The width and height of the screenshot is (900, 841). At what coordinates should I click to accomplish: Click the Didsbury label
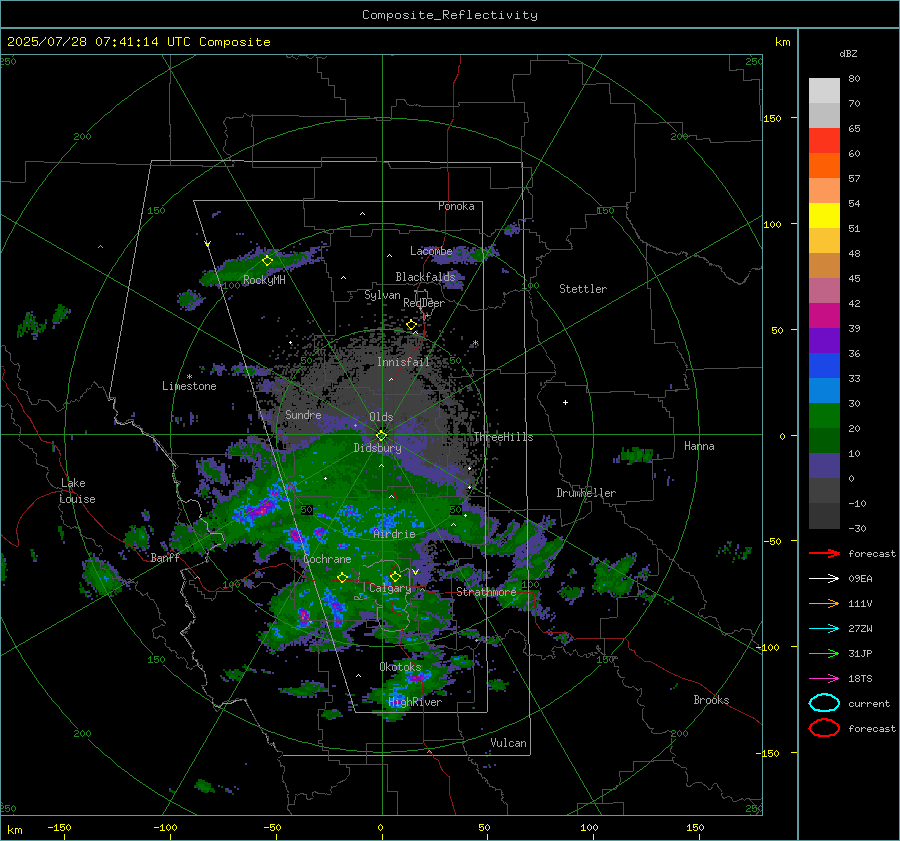point(377,448)
